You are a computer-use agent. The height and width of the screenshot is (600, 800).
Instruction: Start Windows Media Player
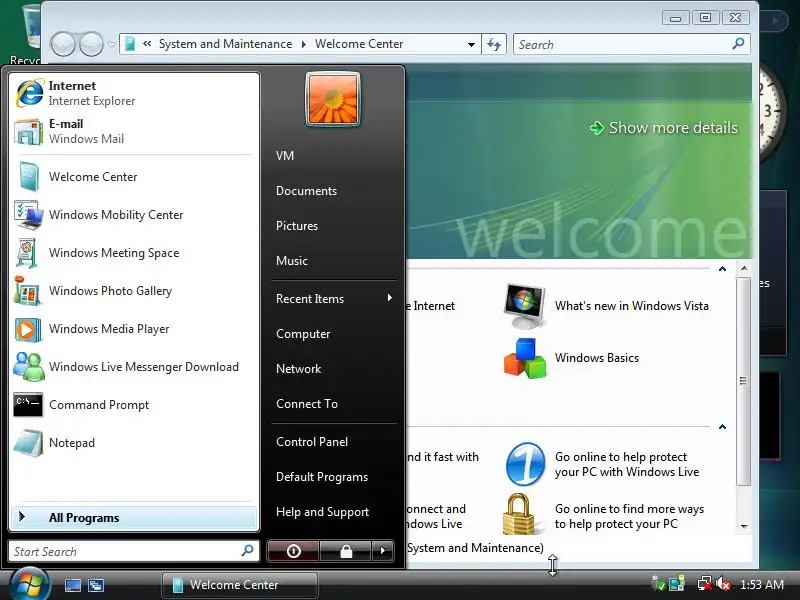pos(134,329)
